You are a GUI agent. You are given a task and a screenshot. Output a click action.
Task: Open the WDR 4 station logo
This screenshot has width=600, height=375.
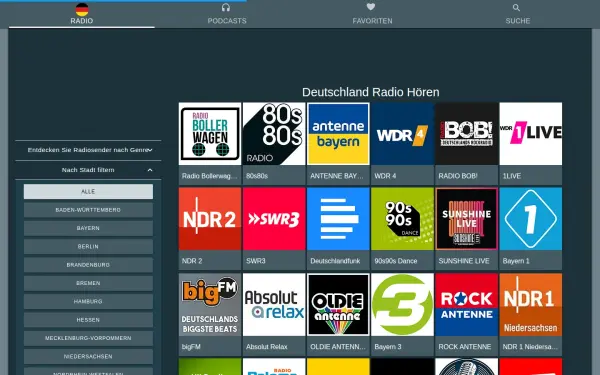tap(402, 134)
